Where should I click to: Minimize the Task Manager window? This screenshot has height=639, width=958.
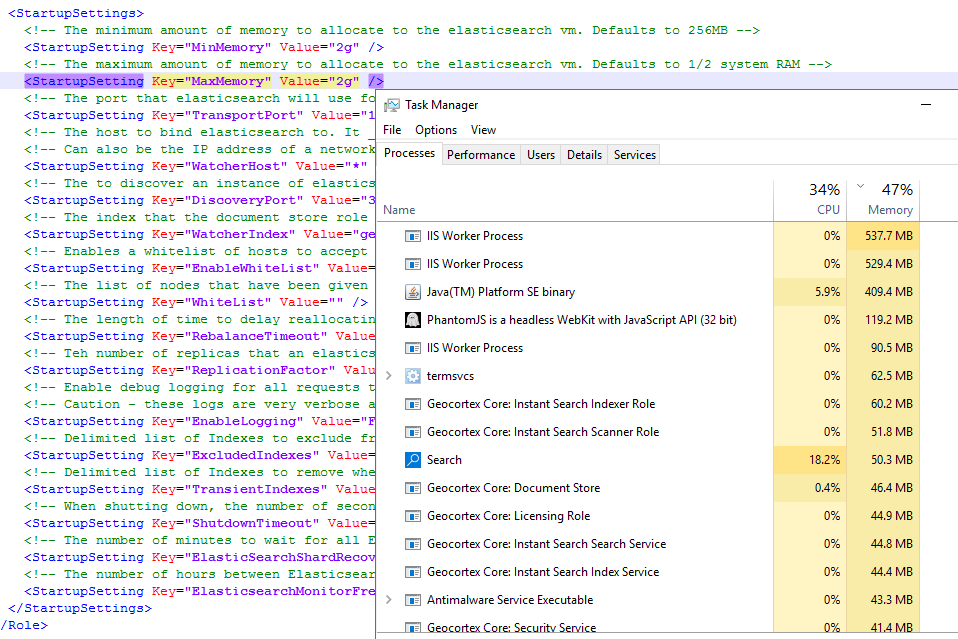(x=926, y=105)
